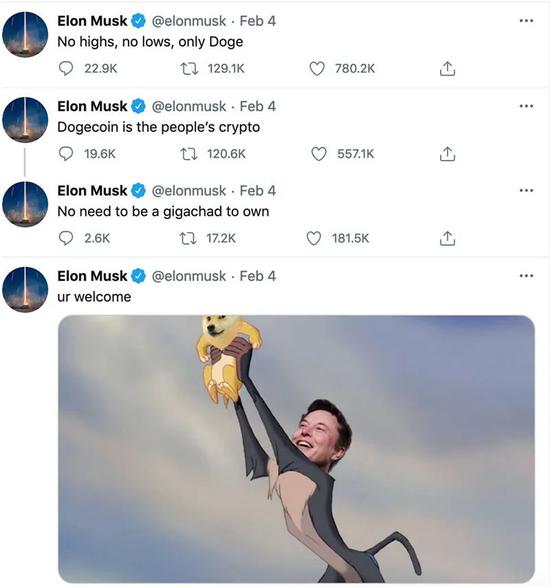The height and width of the screenshot is (587, 550).
Task: Open more options on 'people's crypto' tweet
Action: (526, 106)
